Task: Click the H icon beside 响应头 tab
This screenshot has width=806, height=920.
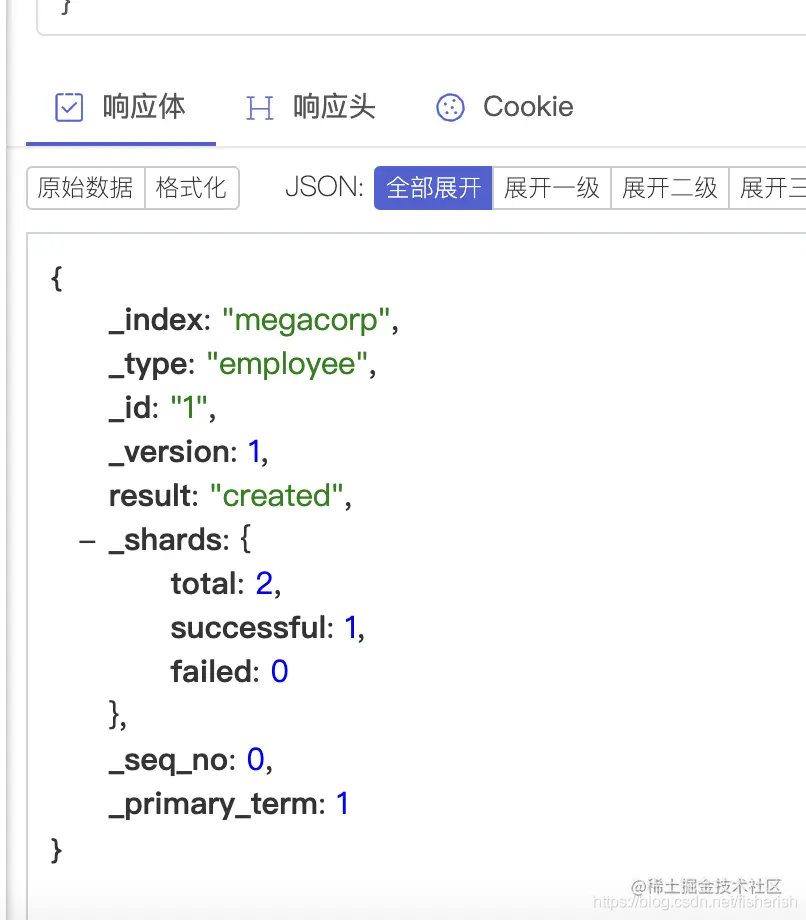Action: click(259, 106)
